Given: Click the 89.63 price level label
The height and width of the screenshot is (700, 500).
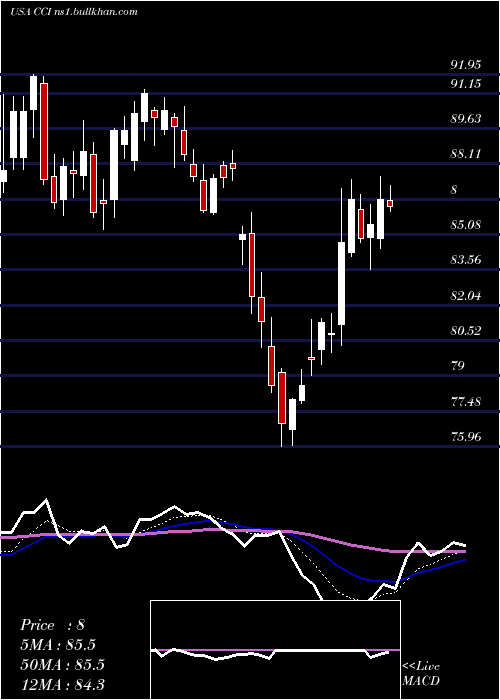Looking at the screenshot, I should (466, 119).
